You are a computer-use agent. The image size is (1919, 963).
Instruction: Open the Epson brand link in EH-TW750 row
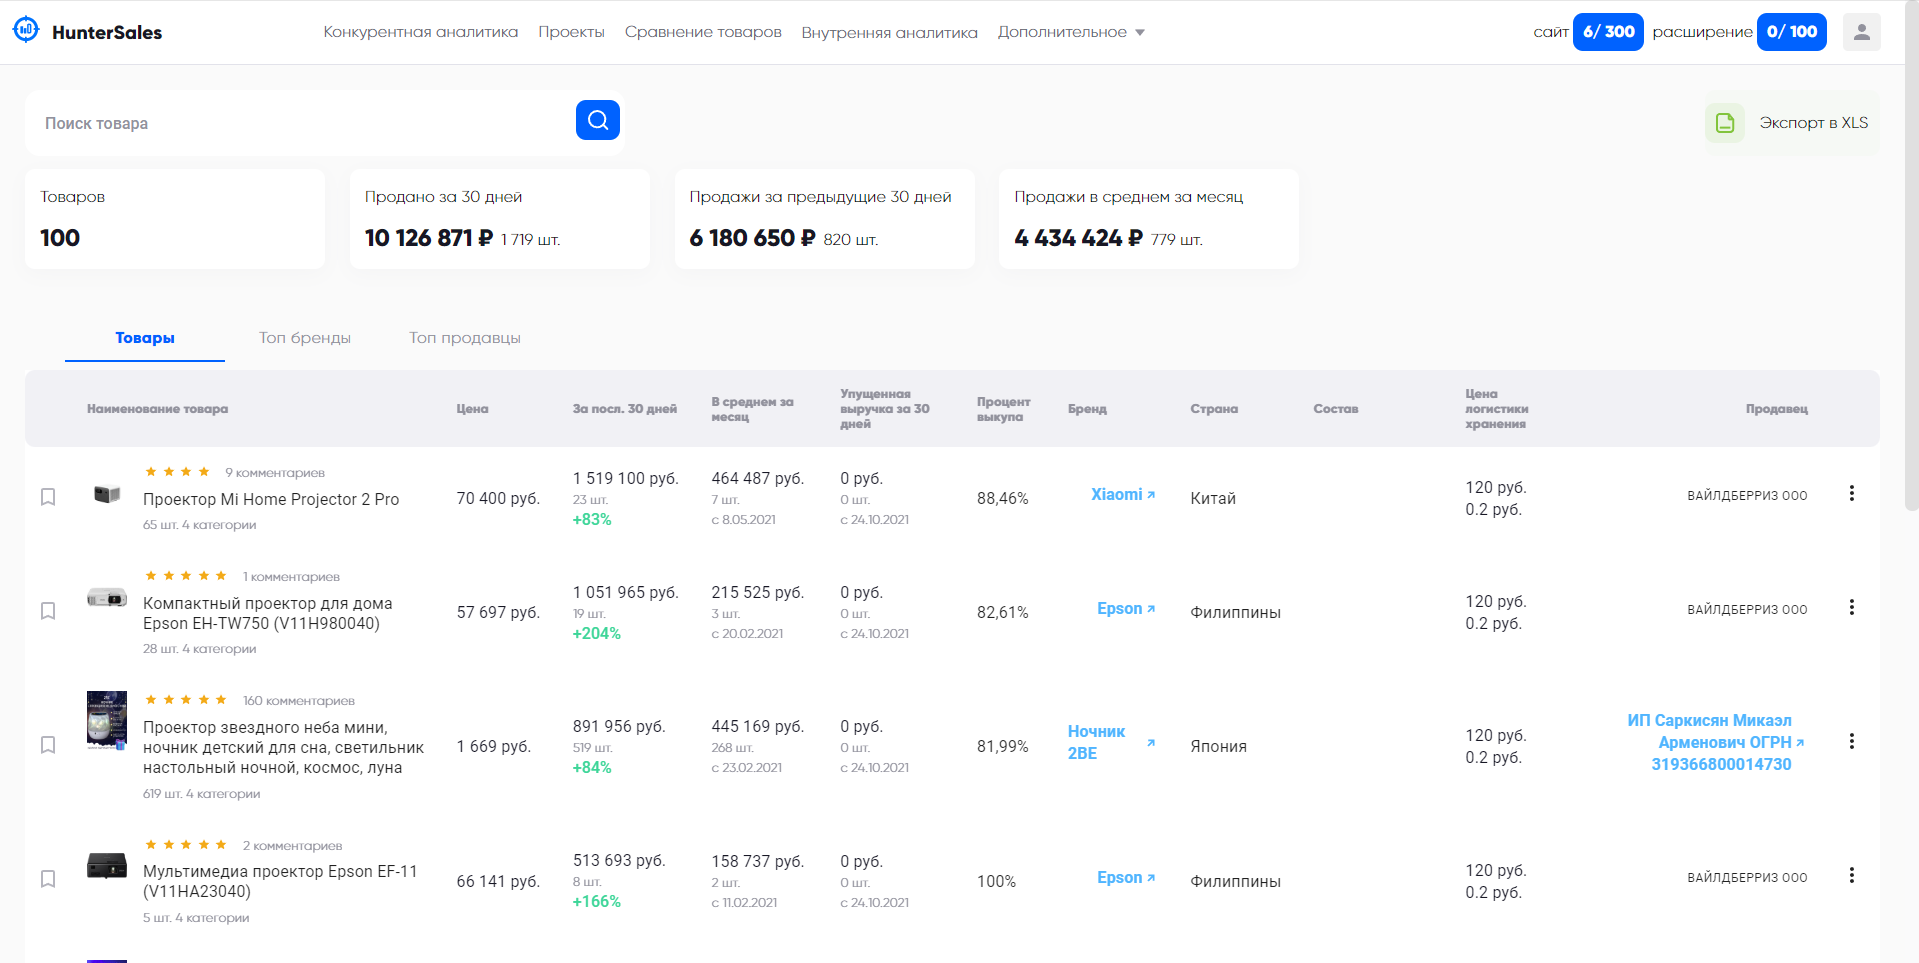point(1125,608)
